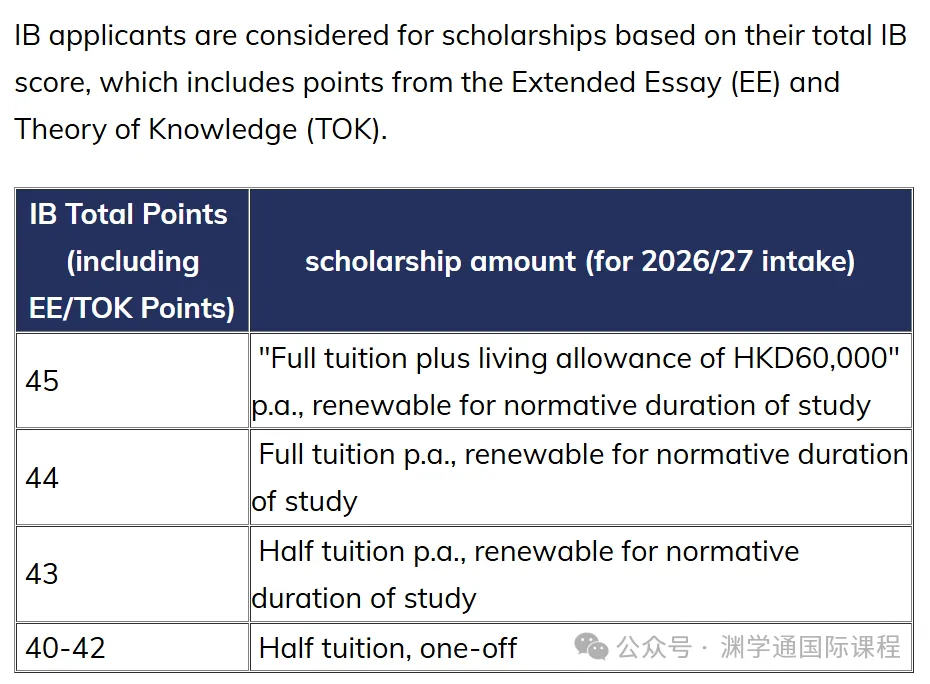Click the 40-42 score range cell
Image resolution: width=930 pixels, height=684 pixels.
[132, 647]
